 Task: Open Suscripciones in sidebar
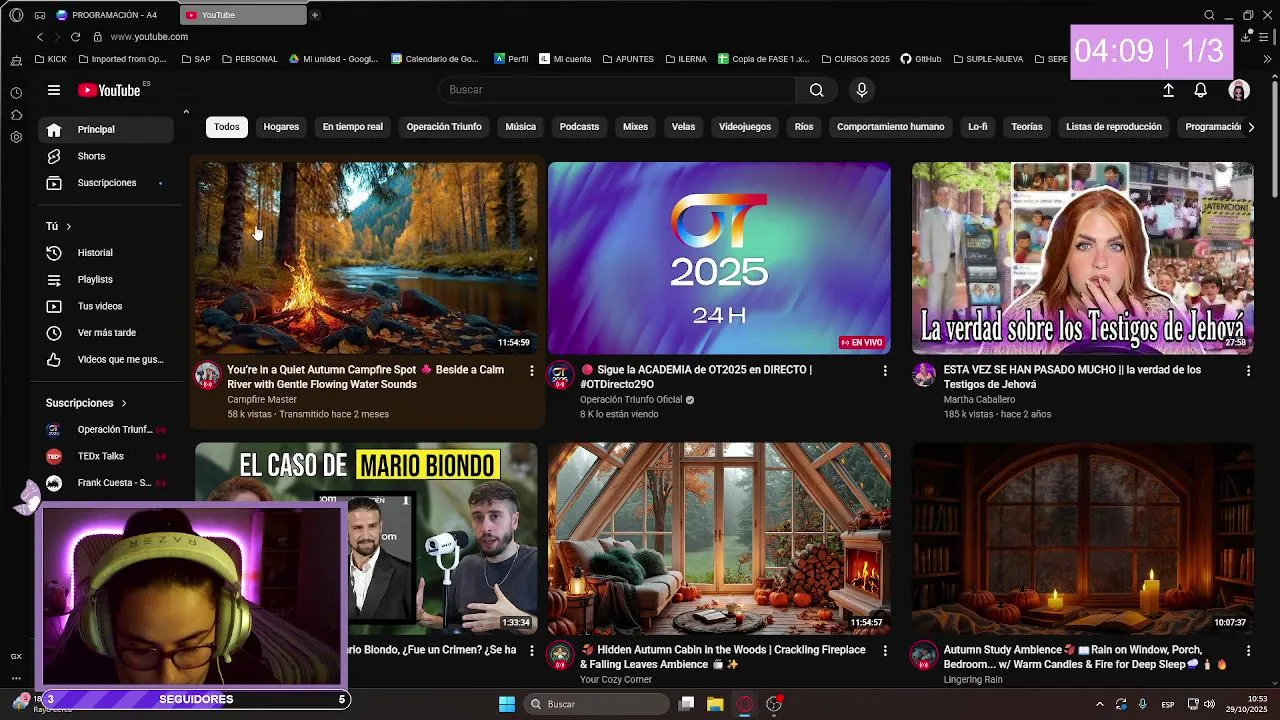tap(107, 183)
